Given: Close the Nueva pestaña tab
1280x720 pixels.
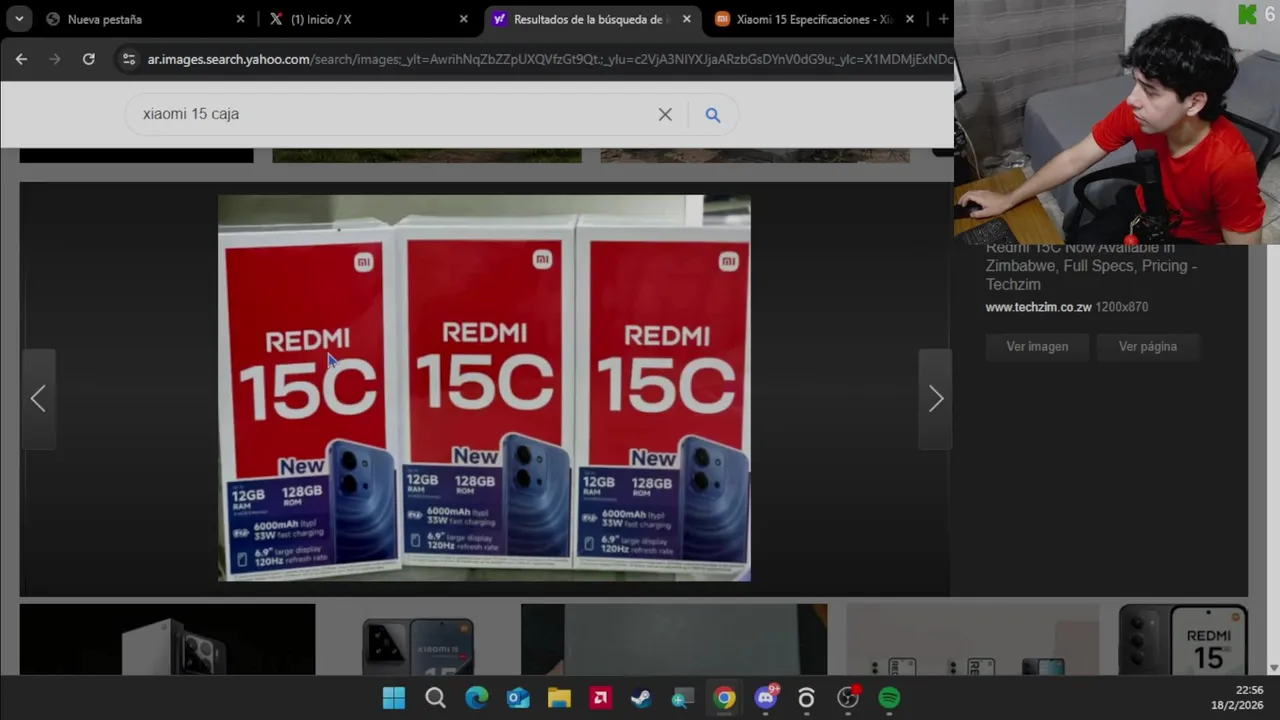Looking at the screenshot, I should [240, 19].
